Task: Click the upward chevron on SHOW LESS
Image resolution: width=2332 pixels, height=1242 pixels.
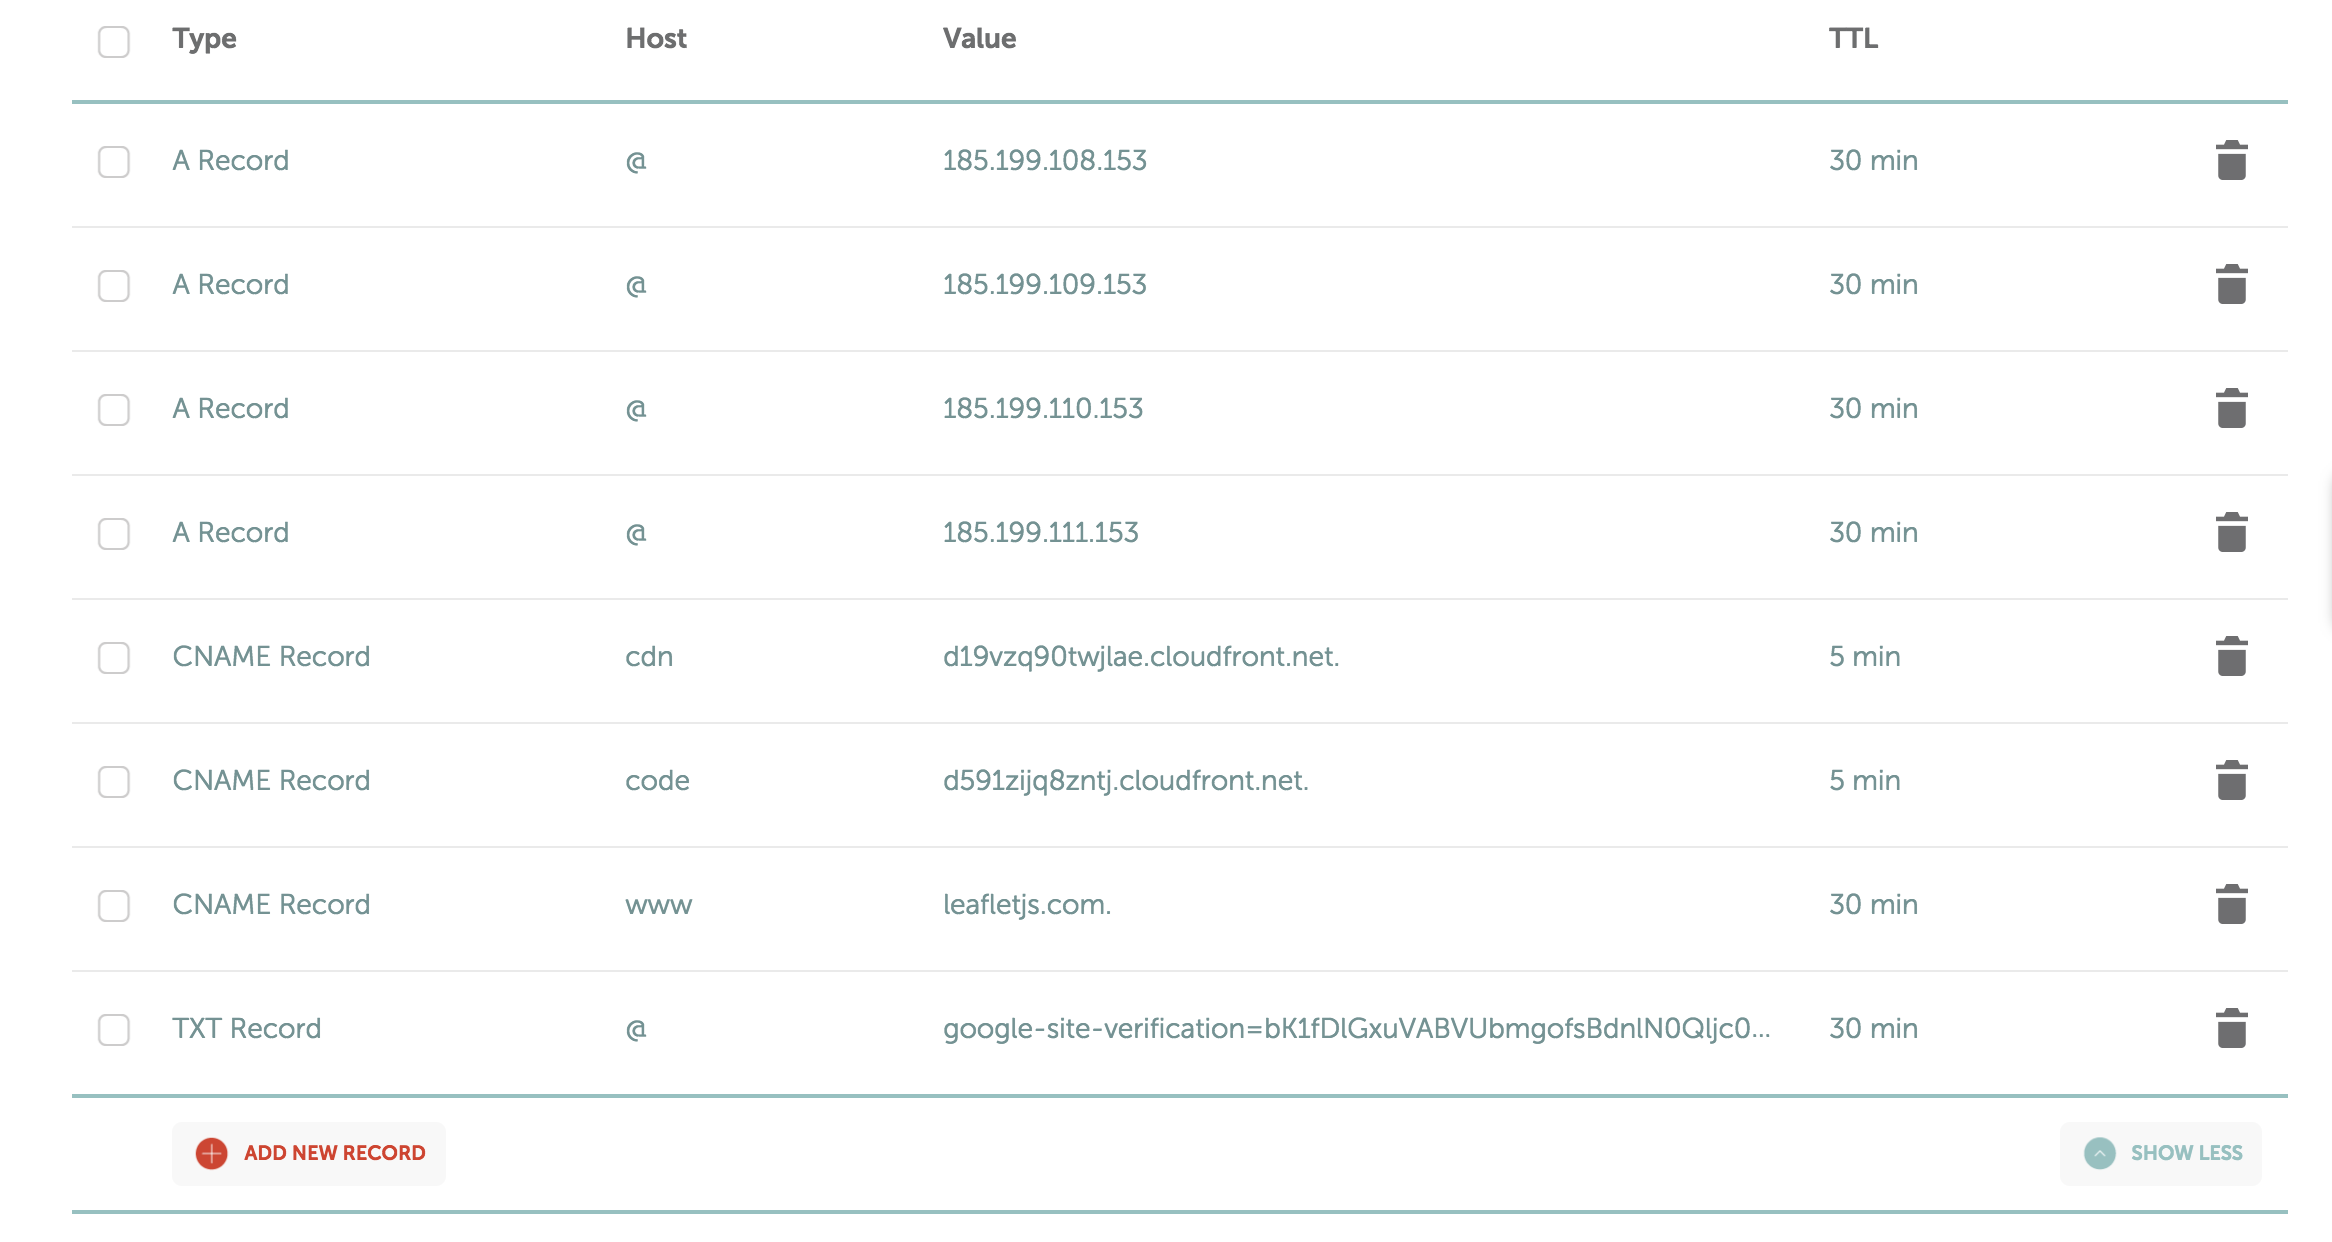Action: point(2101,1152)
